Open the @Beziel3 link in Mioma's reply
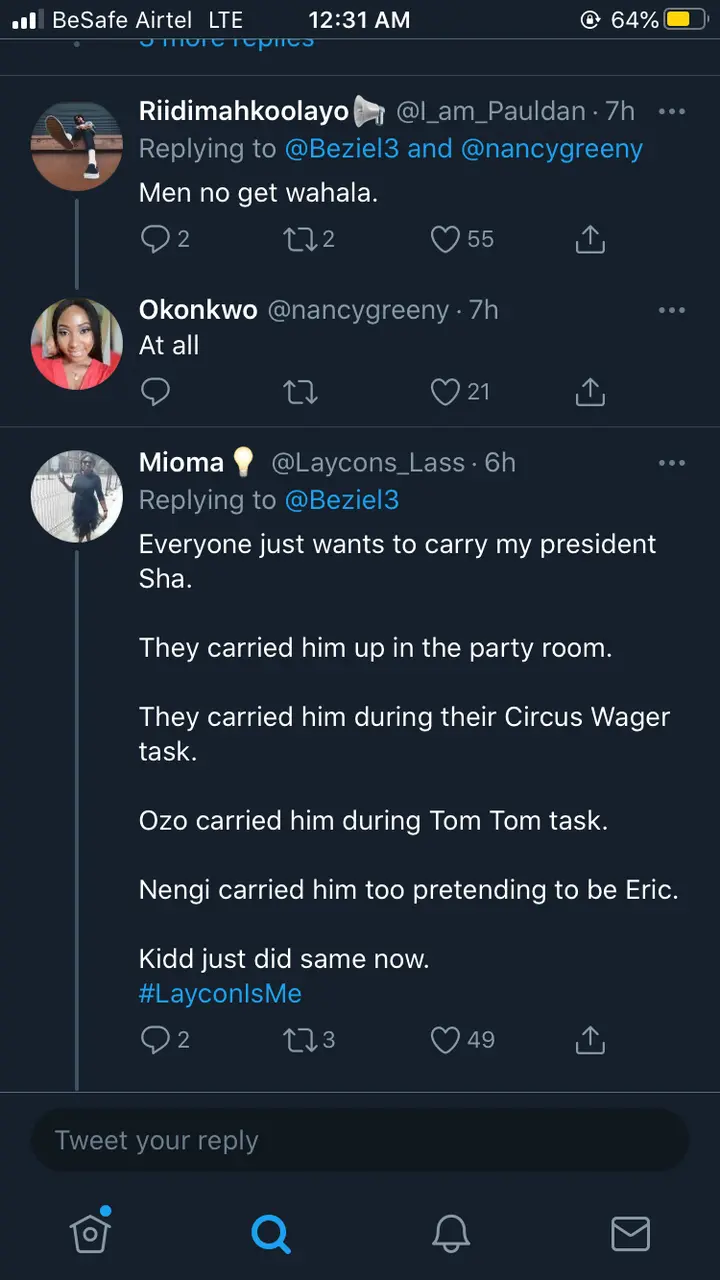 coord(342,500)
